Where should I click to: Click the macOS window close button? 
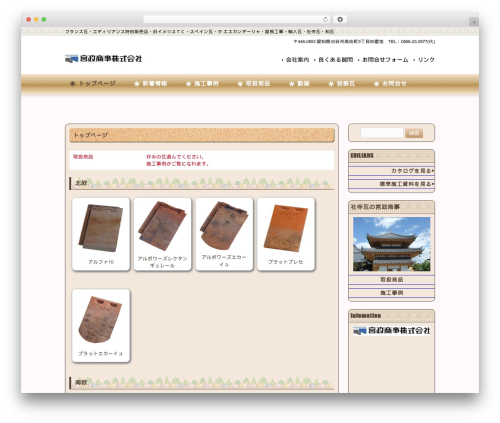point(29,19)
